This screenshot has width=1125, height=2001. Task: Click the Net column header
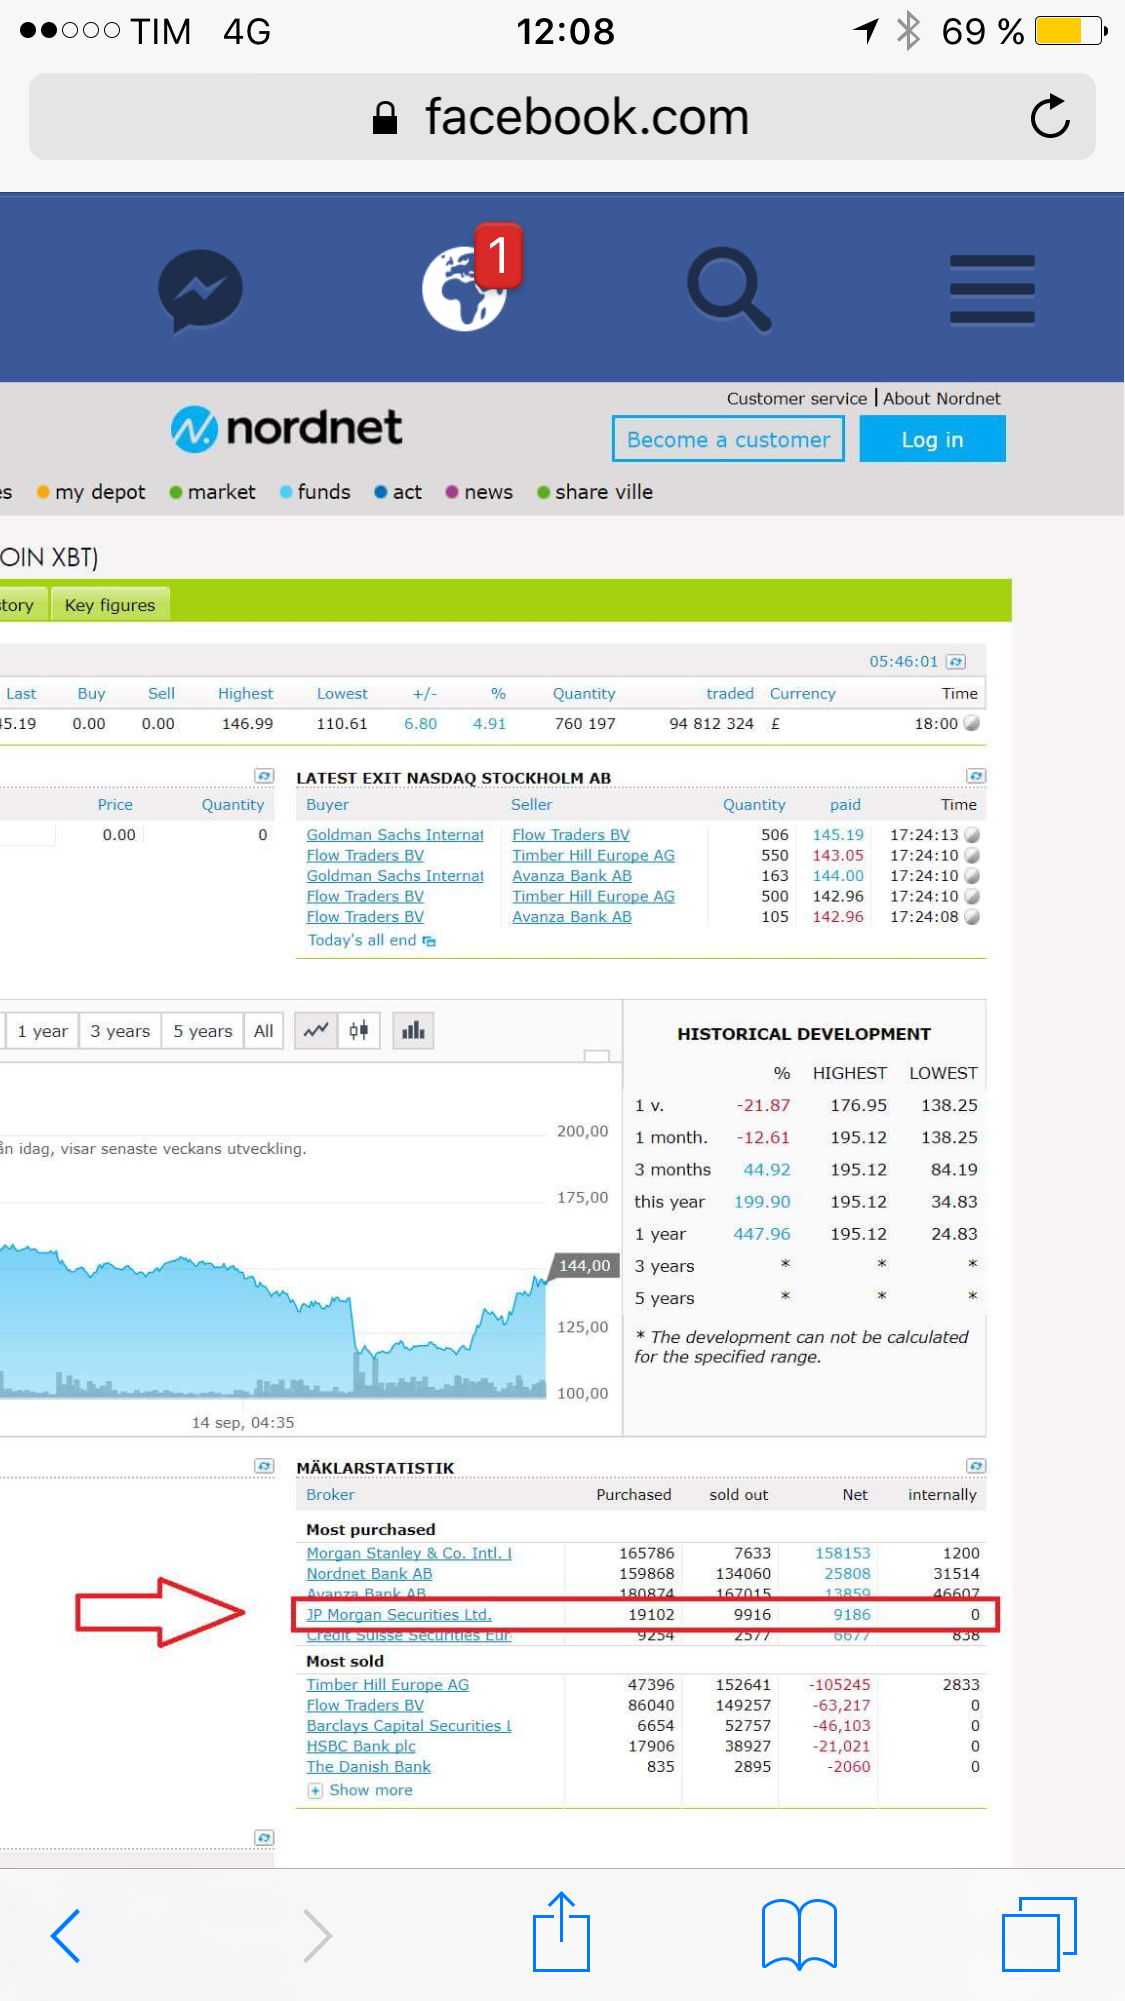[855, 1494]
